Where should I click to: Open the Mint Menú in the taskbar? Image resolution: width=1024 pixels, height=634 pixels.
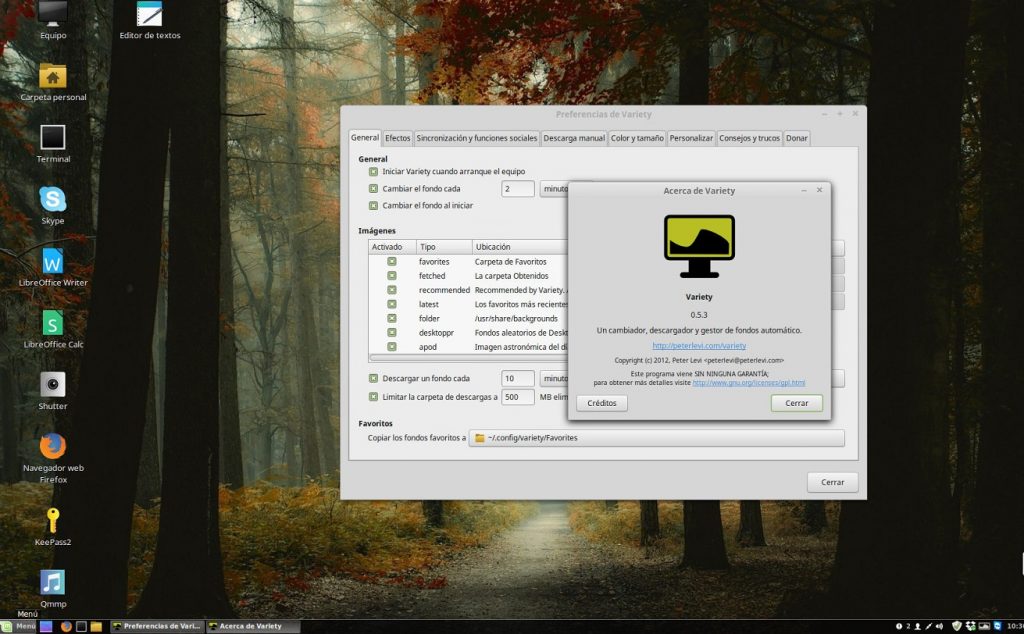click(x=20, y=627)
